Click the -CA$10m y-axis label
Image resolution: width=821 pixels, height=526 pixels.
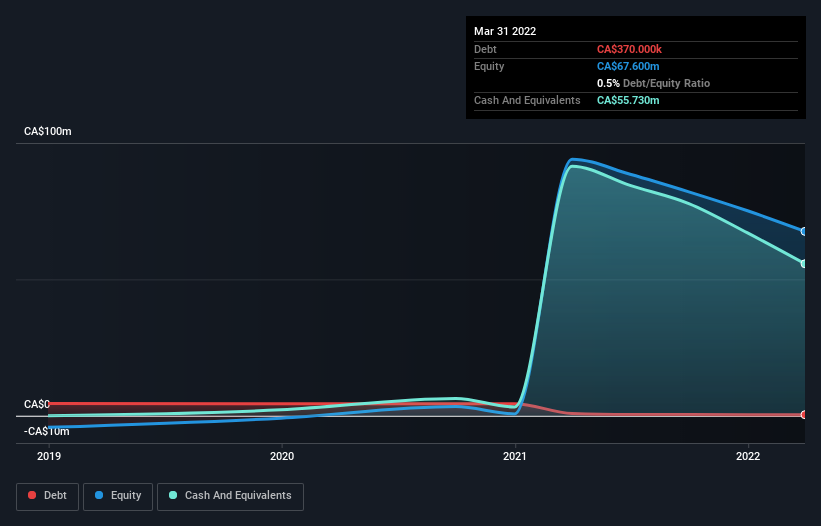coord(47,432)
